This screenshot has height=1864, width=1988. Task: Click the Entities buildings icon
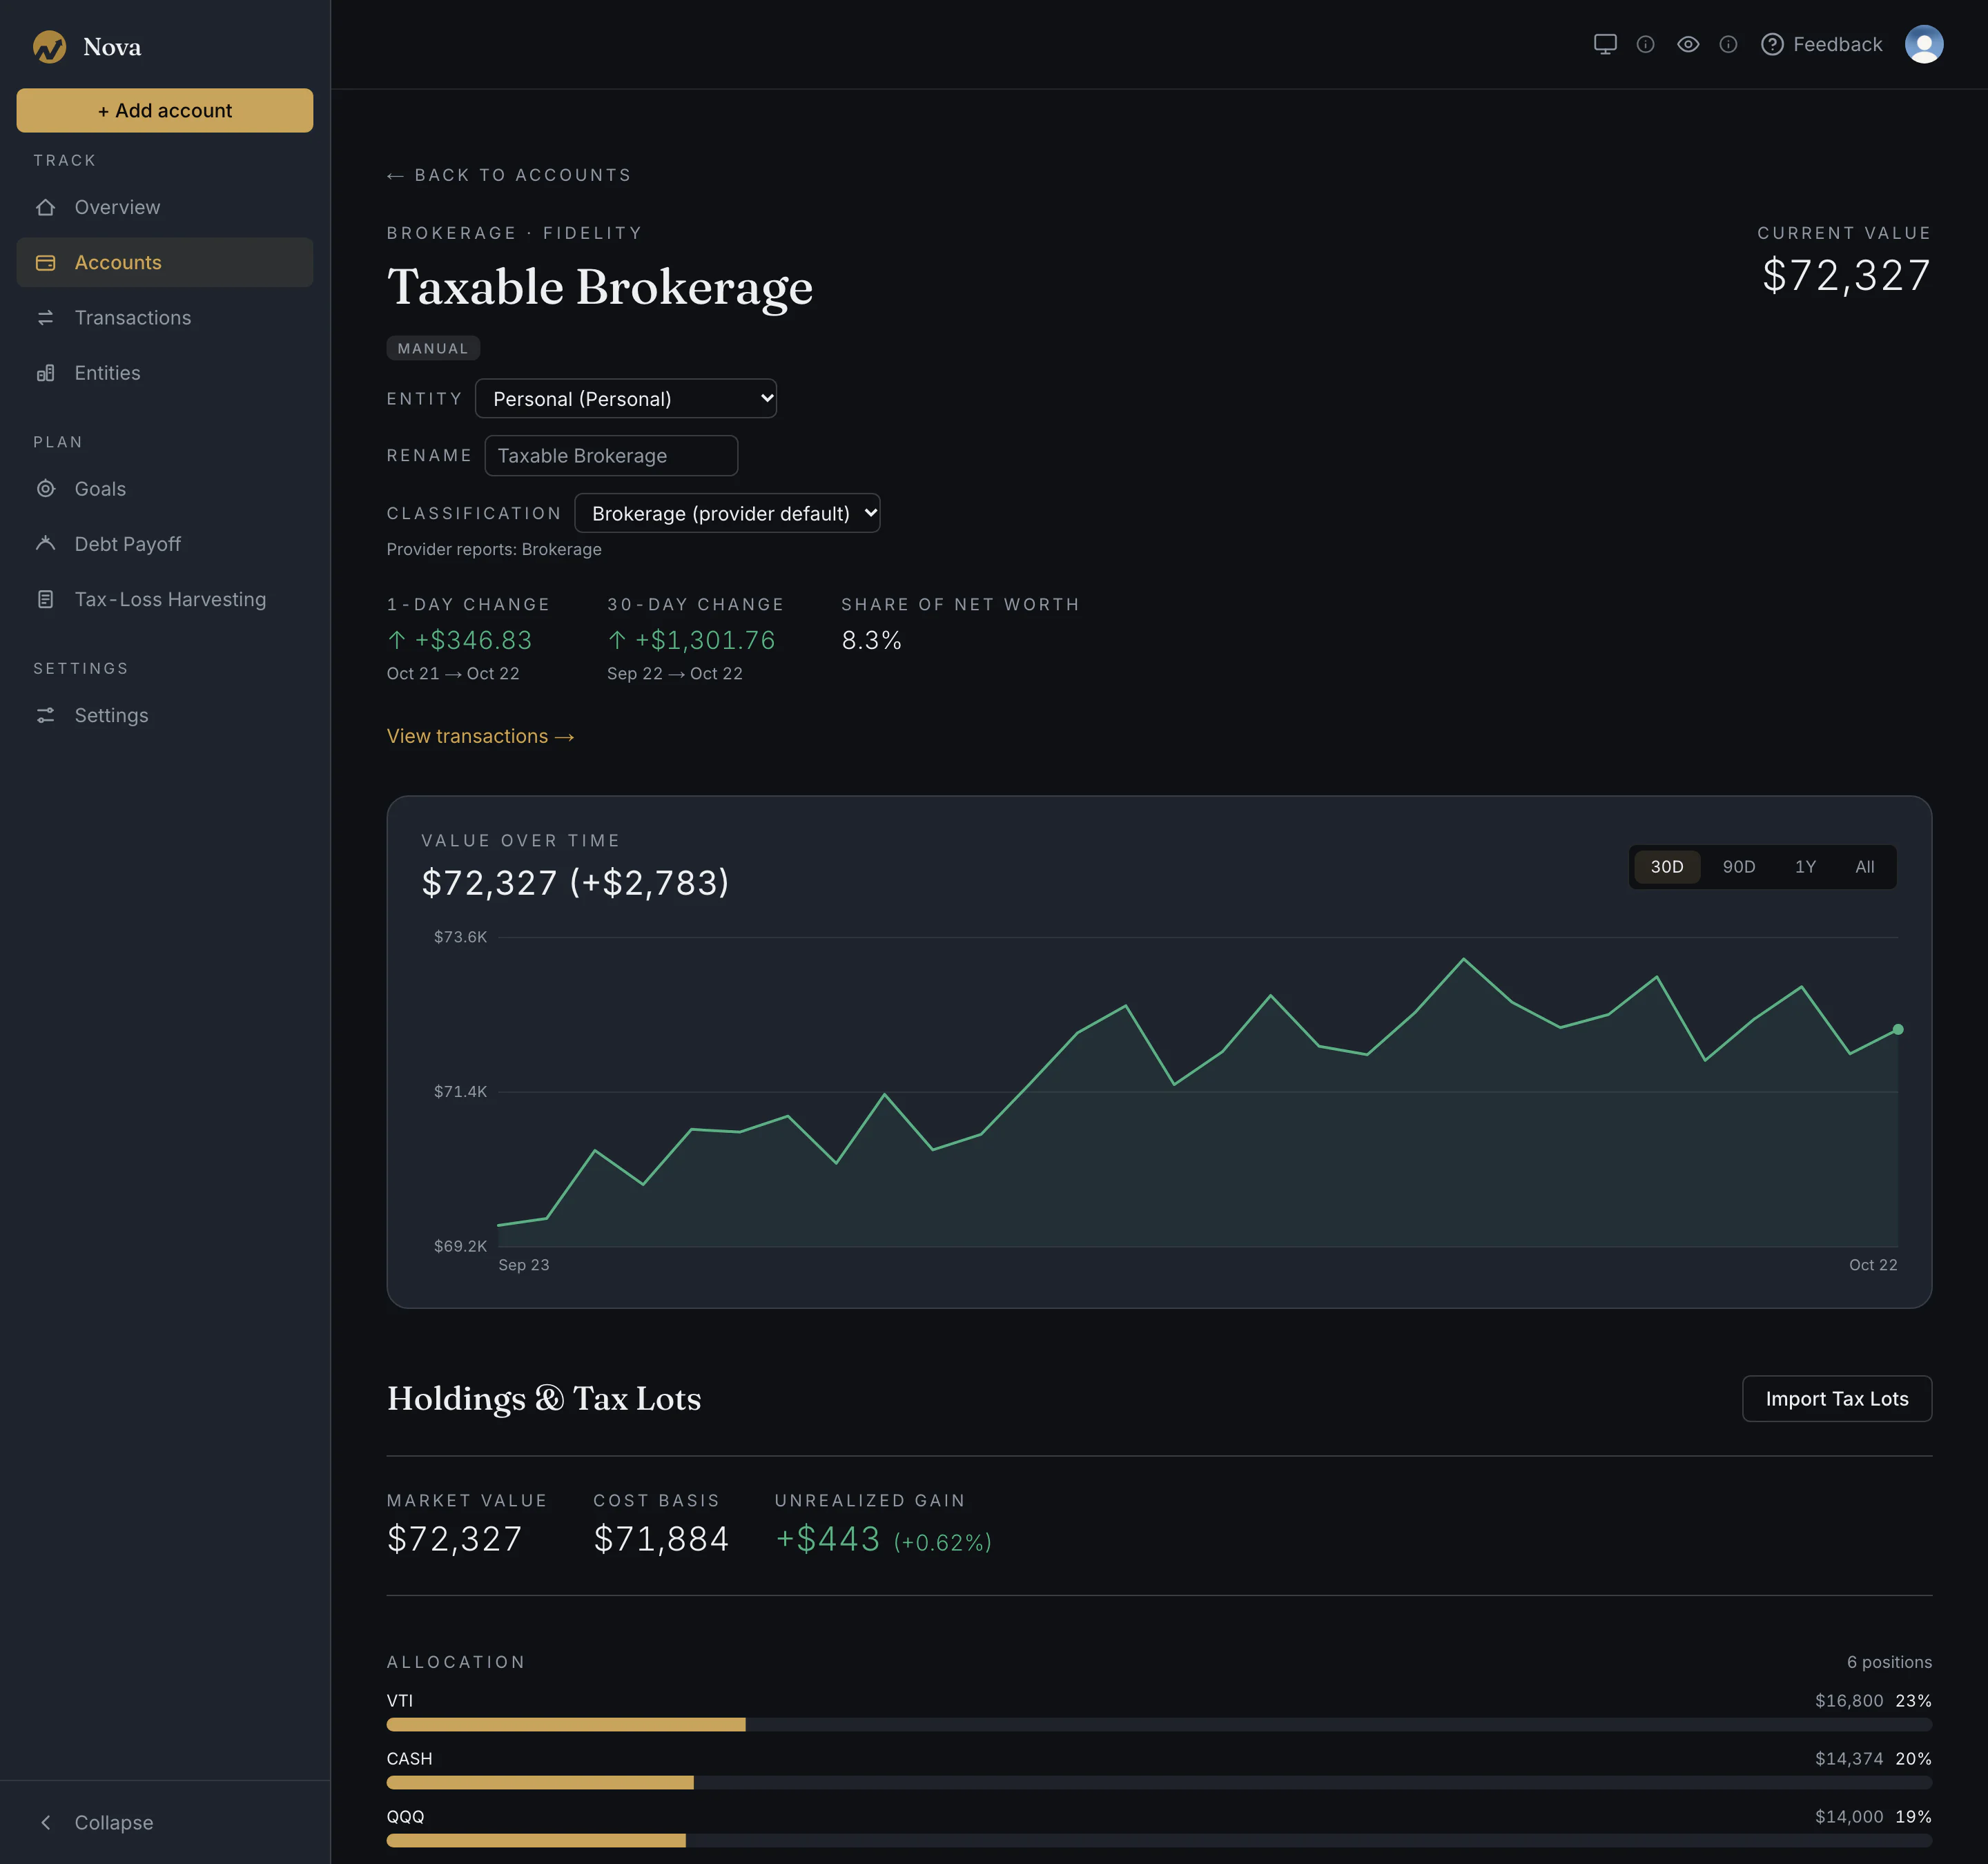[x=45, y=373]
